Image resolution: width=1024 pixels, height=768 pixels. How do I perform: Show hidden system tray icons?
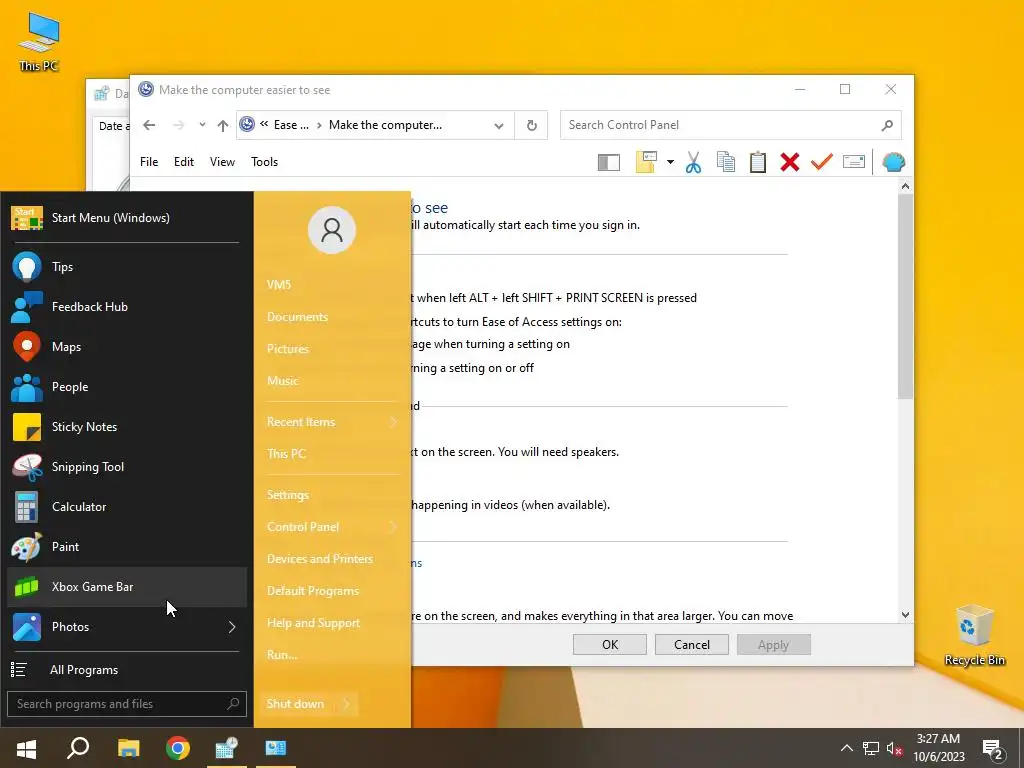tap(846, 748)
